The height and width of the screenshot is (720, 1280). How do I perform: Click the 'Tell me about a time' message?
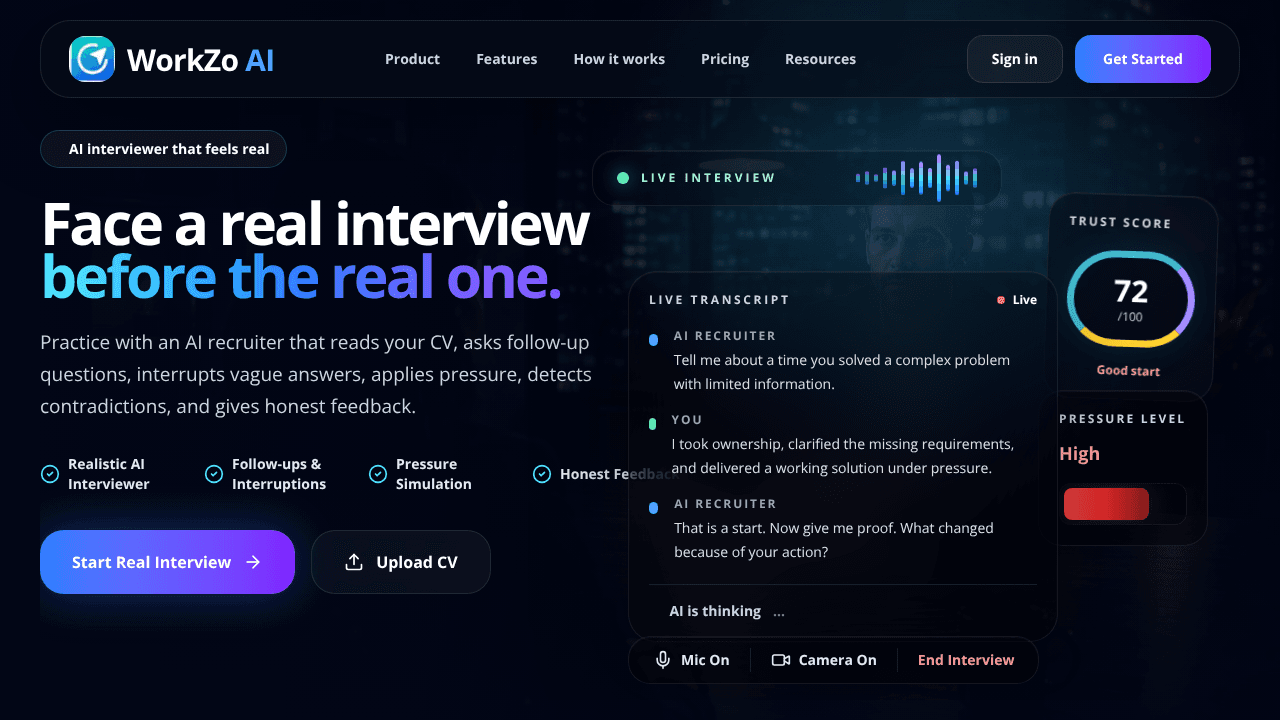tap(842, 372)
